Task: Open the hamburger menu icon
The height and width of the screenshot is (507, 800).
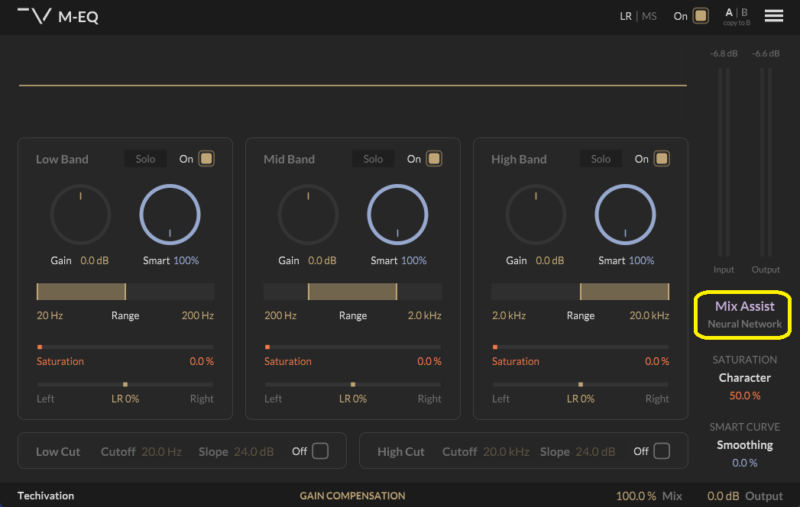Action: tap(773, 16)
